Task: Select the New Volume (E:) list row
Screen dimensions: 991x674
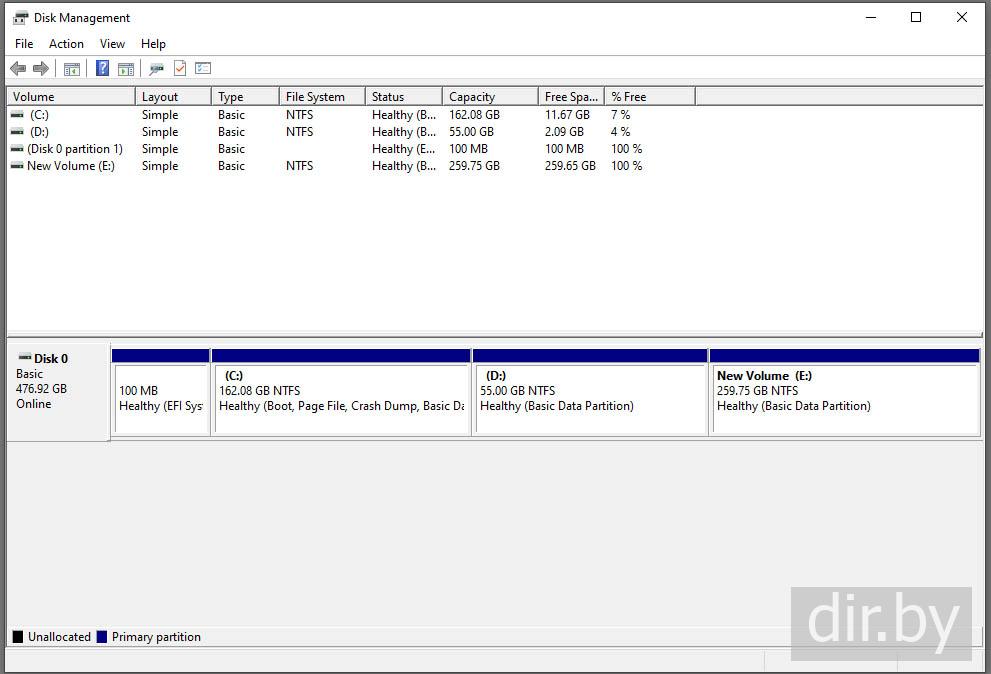Action: tap(70, 166)
